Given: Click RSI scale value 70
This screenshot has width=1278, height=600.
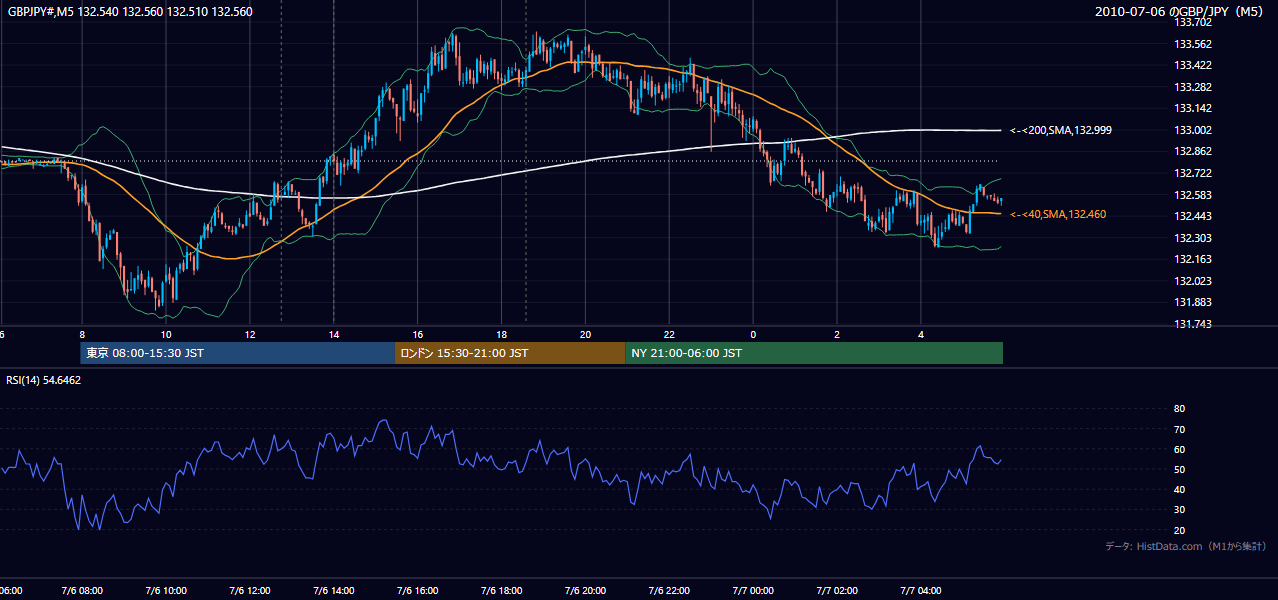Looking at the screenshot, I should 1180,429.
